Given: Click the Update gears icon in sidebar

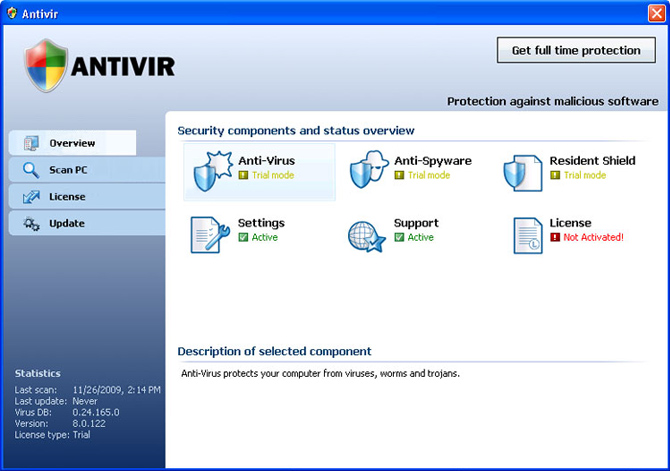Looking at the screenshot, I should (x=31, y=223).
